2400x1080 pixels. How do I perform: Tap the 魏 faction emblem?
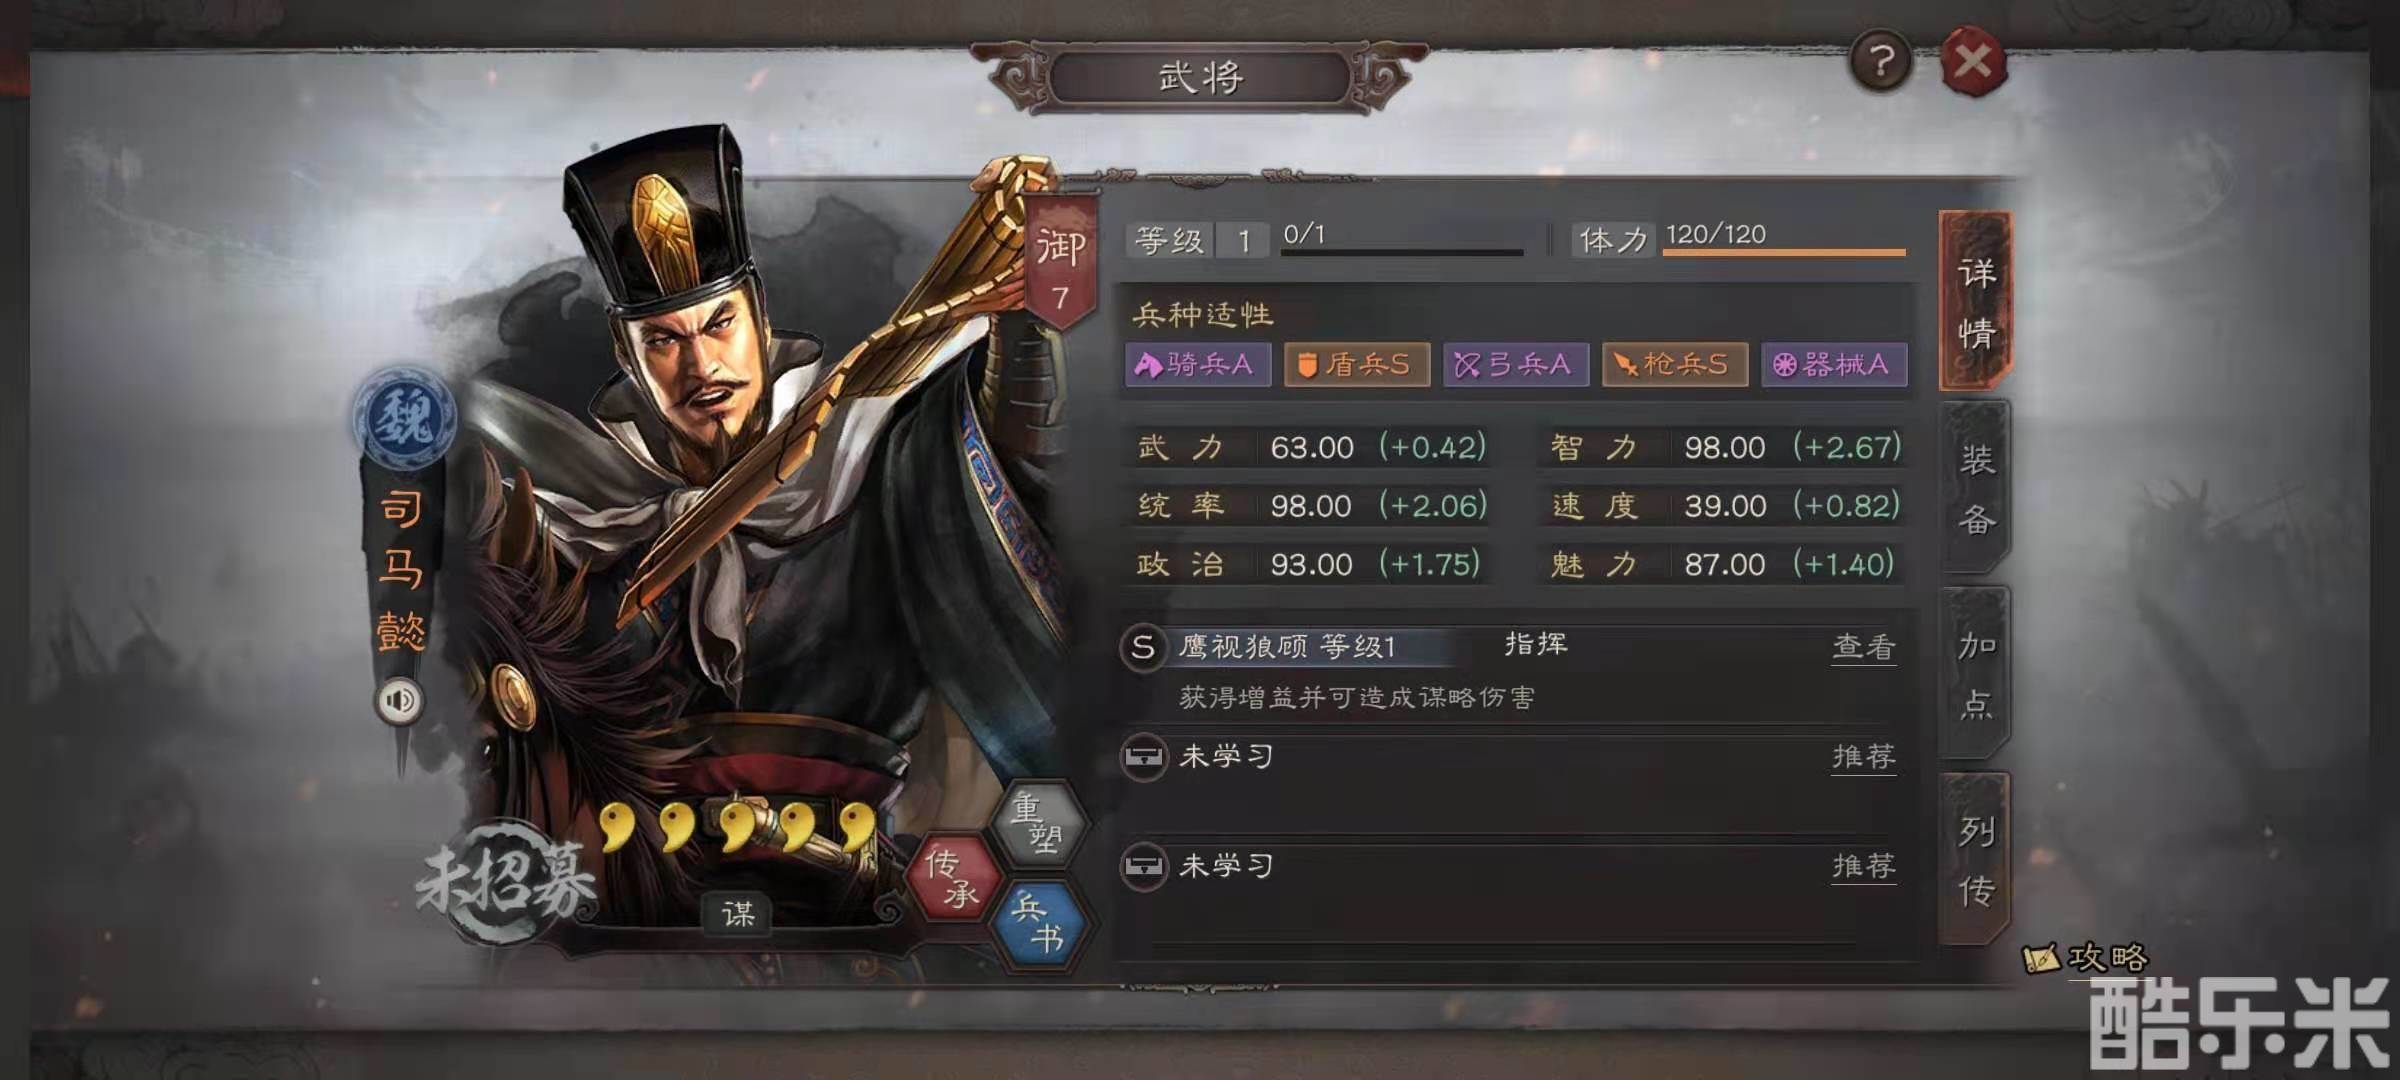coord(404,417)
